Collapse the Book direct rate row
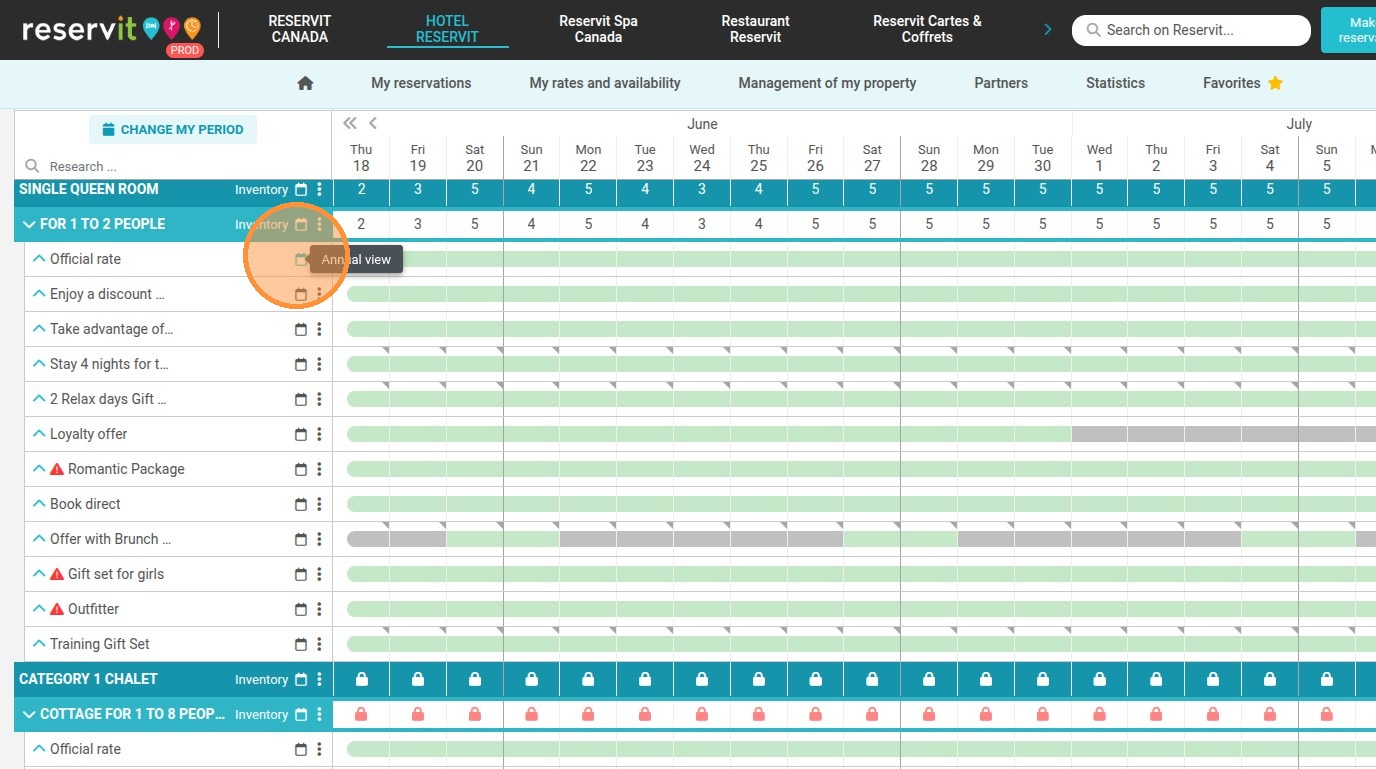Screen dimensions: 1376x769 click(x=39, y=504)
